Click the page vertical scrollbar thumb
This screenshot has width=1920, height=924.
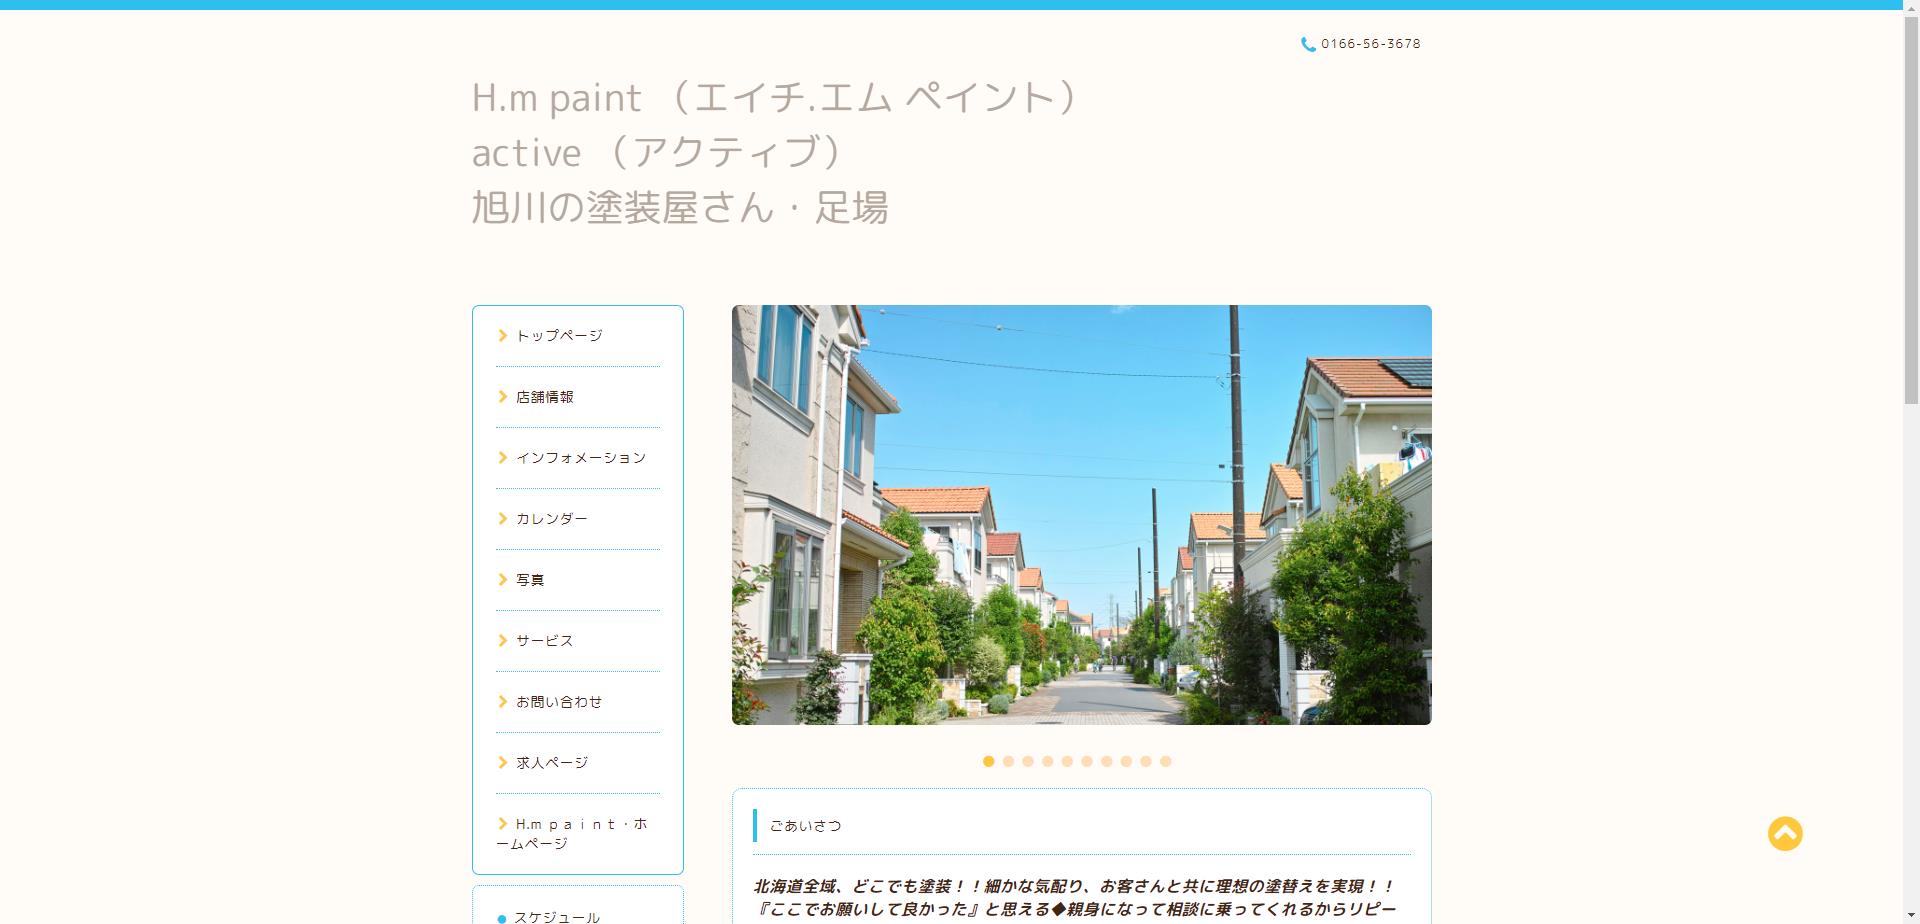point(1910,200)
